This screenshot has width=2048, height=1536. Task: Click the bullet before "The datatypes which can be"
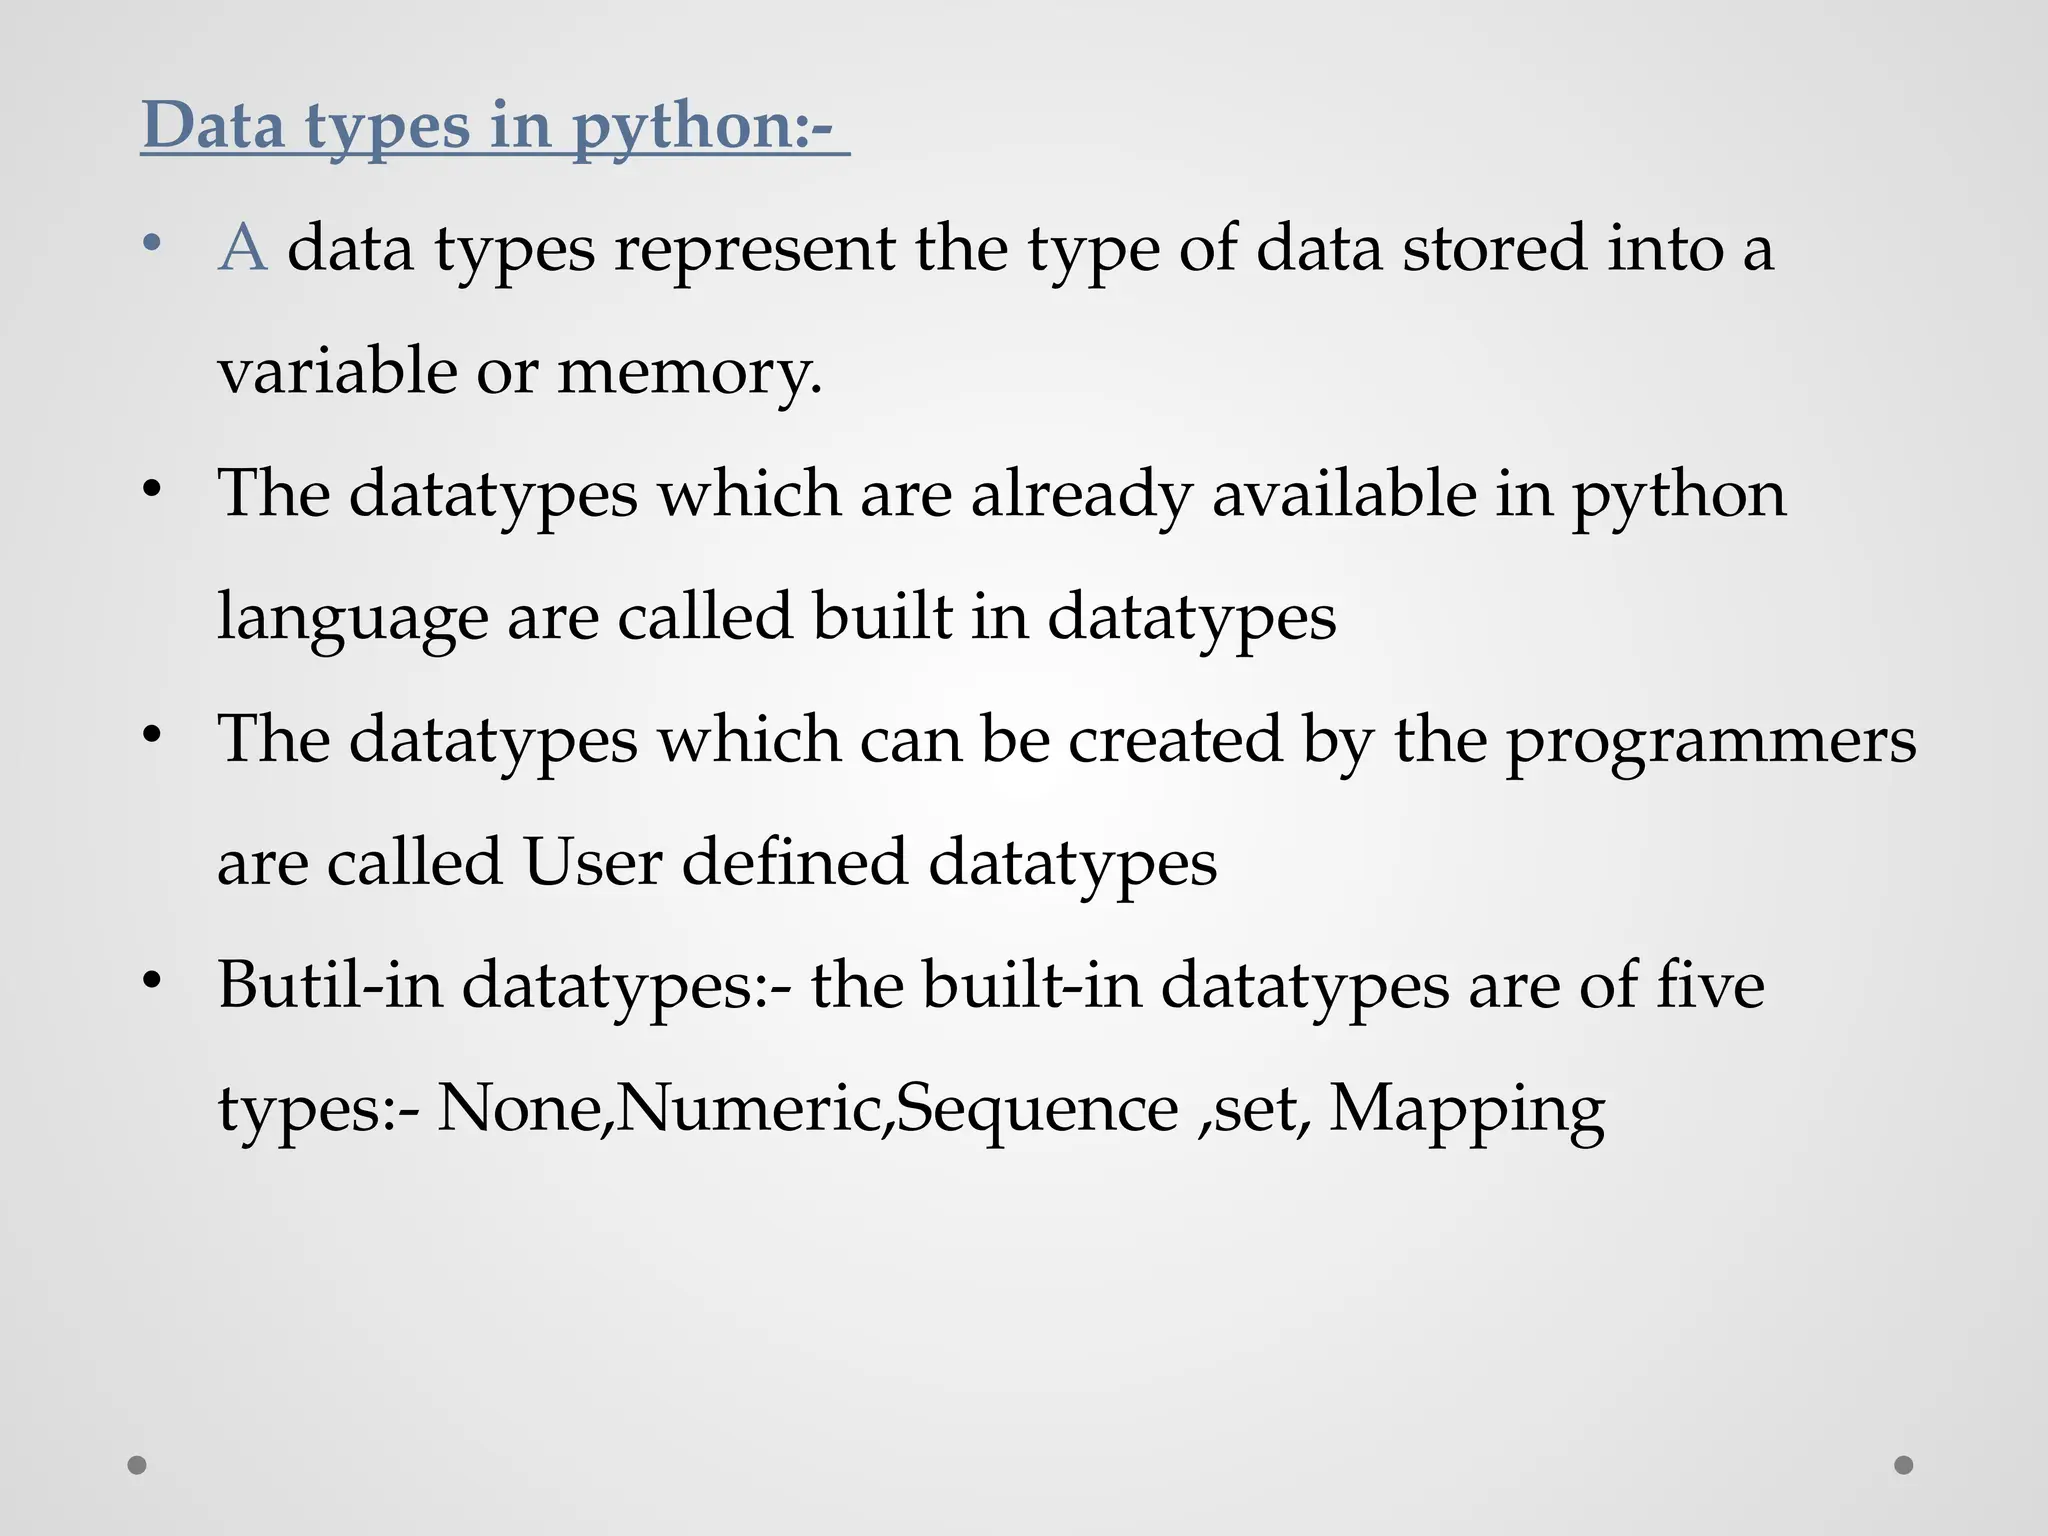[x=151, y=735]
